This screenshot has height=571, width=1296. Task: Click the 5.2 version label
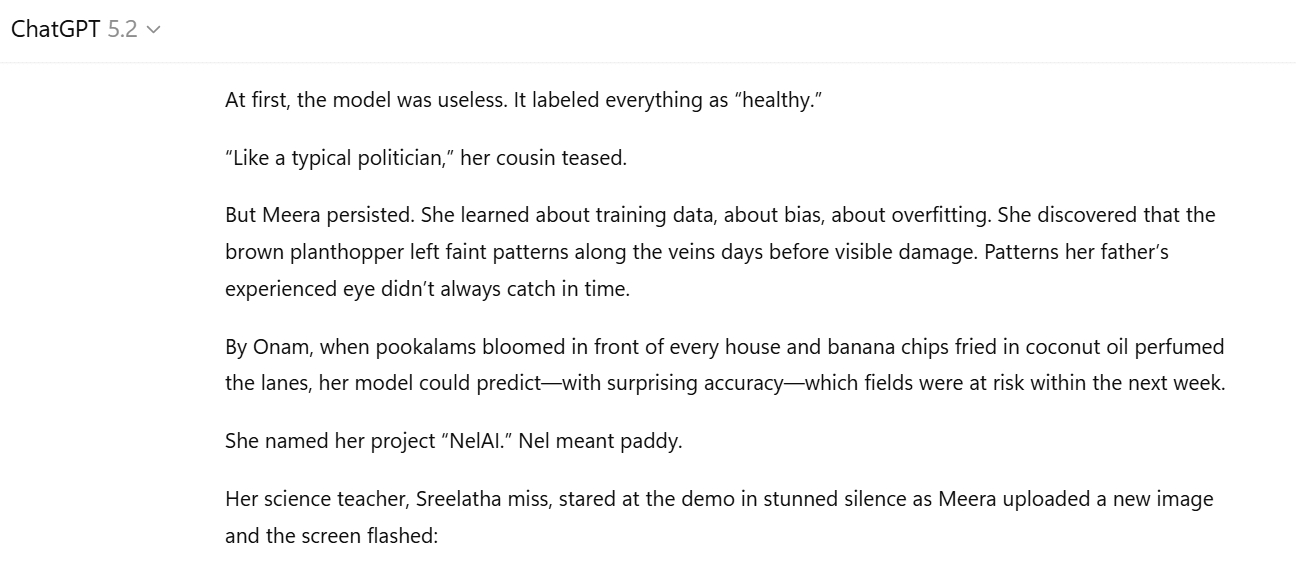[121, 30]
